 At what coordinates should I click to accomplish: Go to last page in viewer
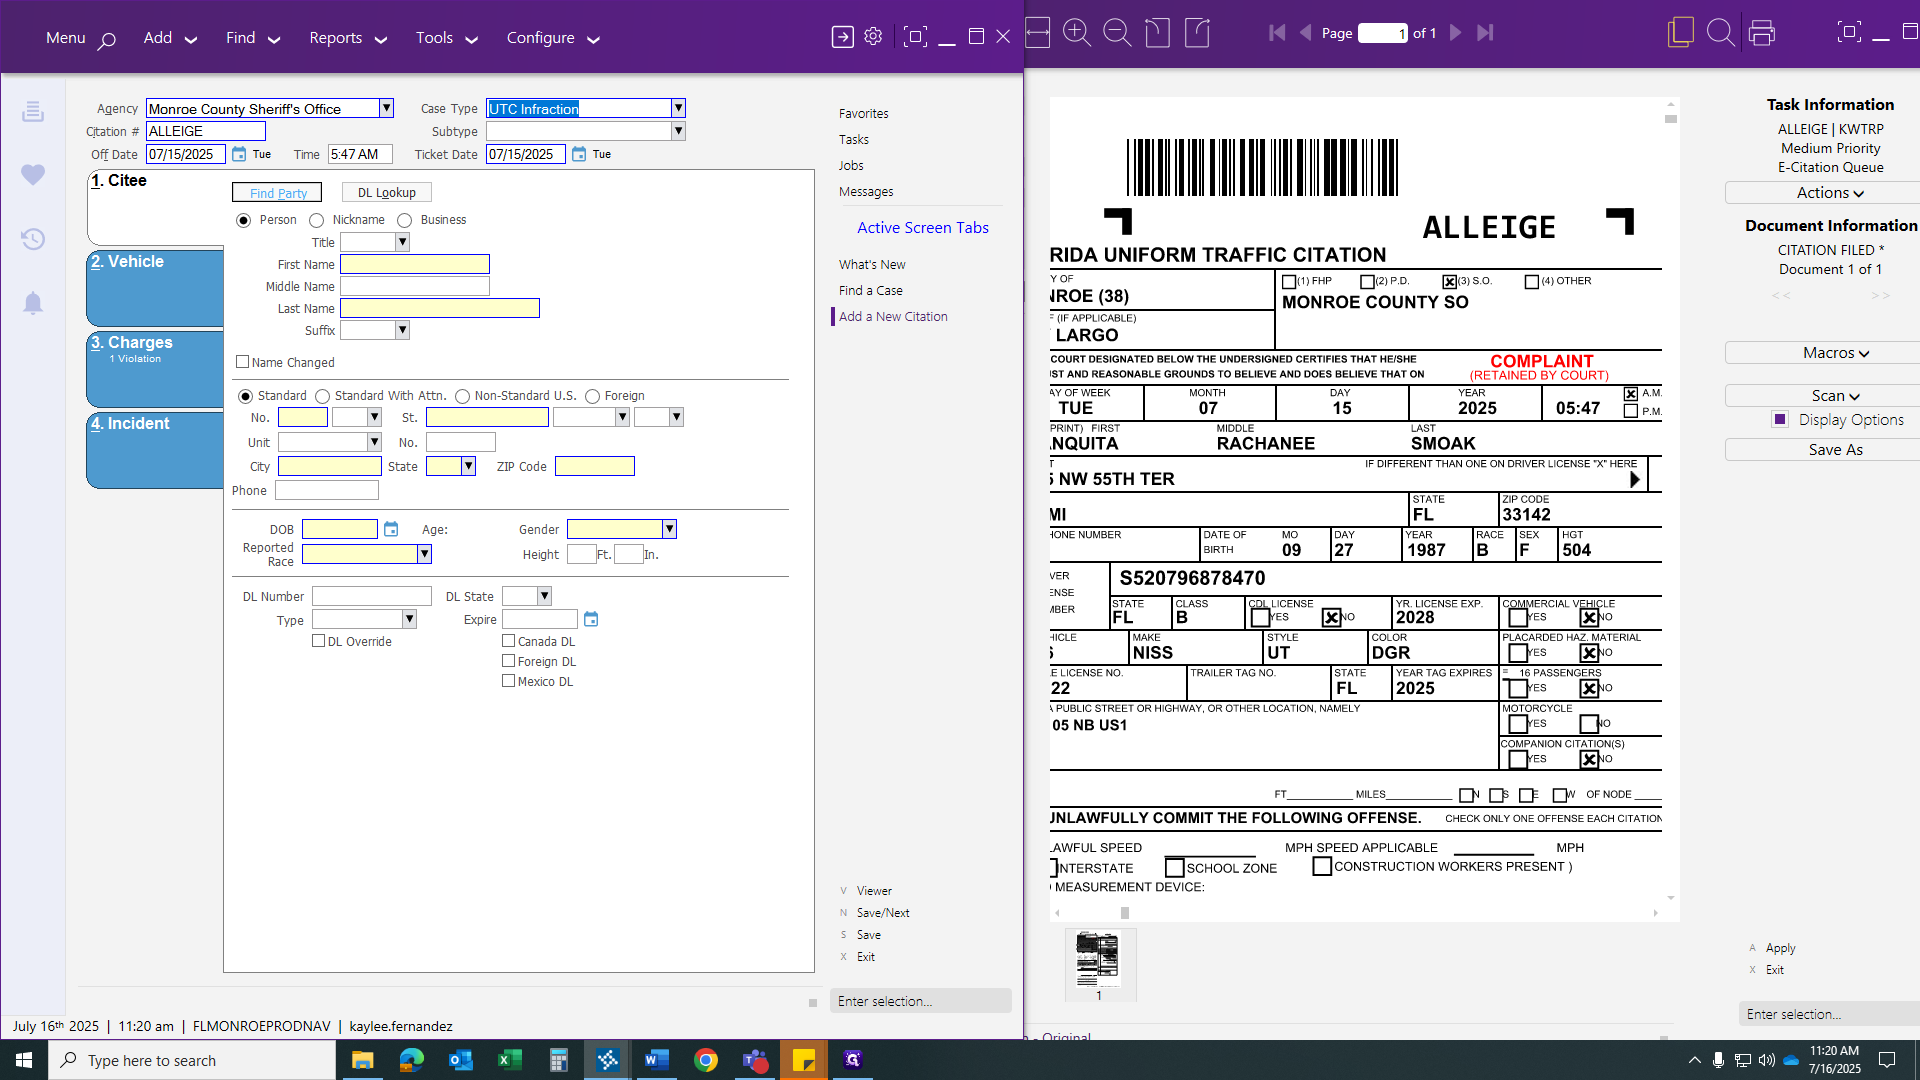click(x=1485, y=33)
